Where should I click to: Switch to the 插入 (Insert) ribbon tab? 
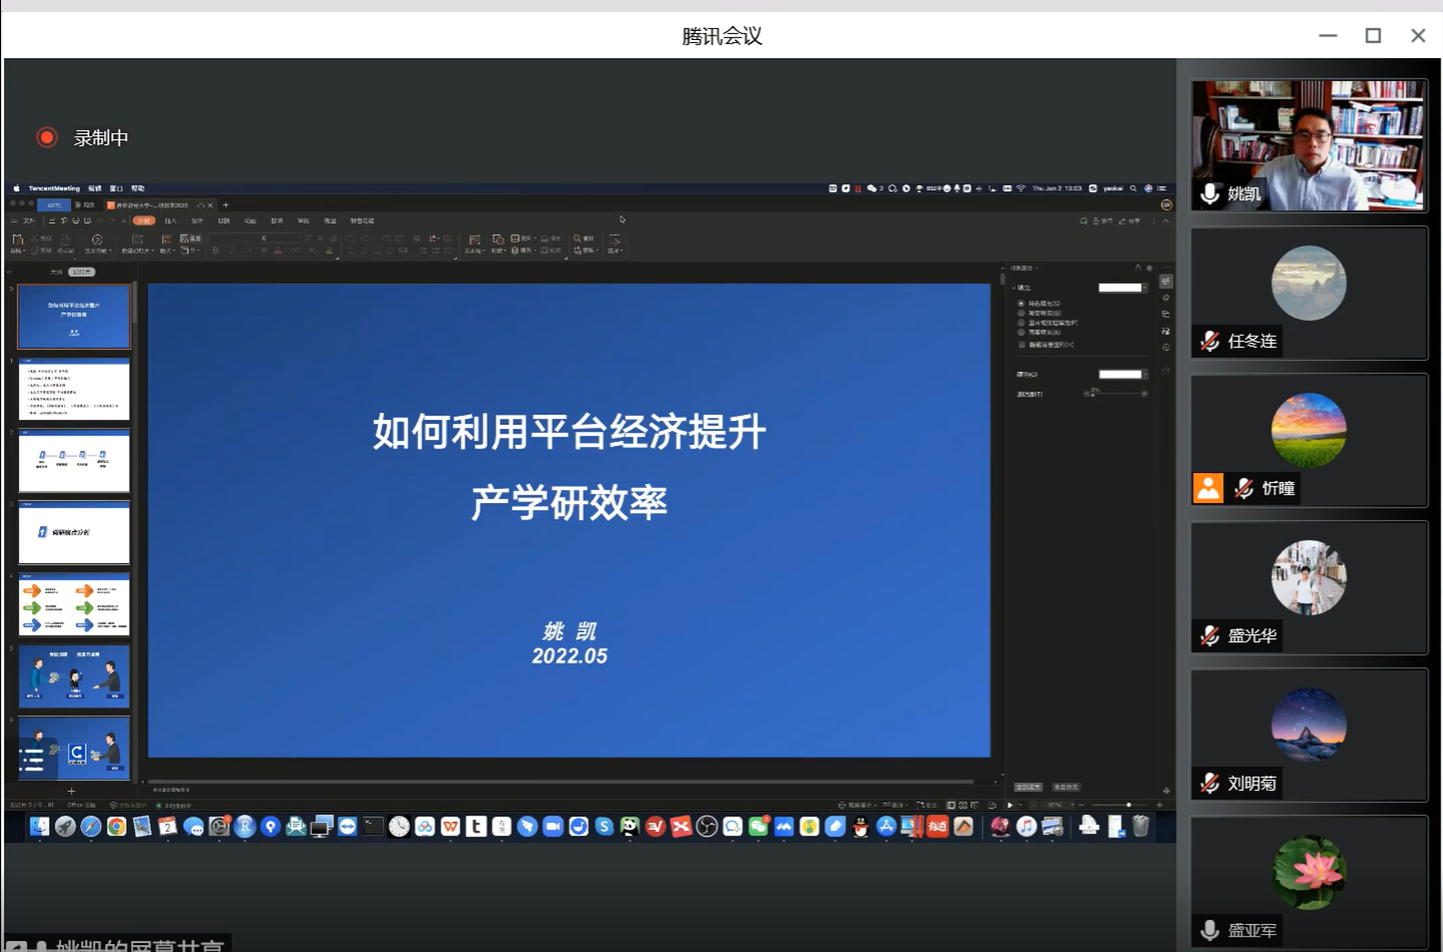point(170,221)
